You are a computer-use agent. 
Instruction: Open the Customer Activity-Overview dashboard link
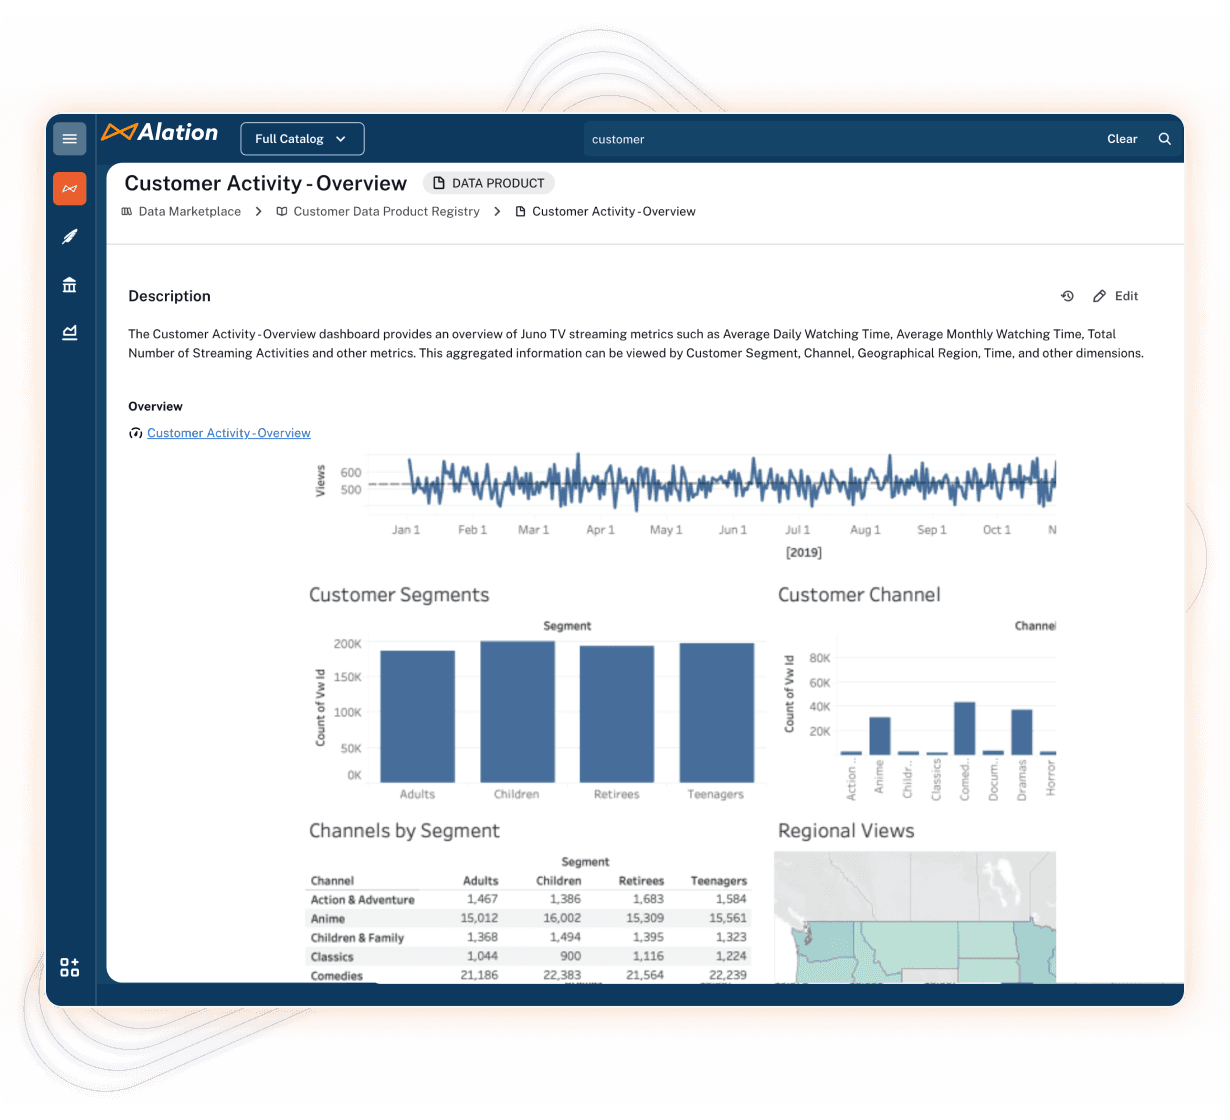click(228, 433)
